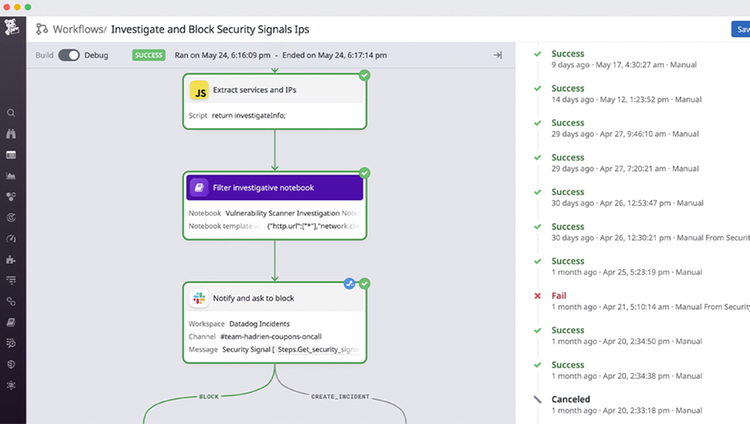The height and width of the screenshot is (424, 750).
Task: Open the speedometer gauge icon in sidebar
Action: [11, 238]
